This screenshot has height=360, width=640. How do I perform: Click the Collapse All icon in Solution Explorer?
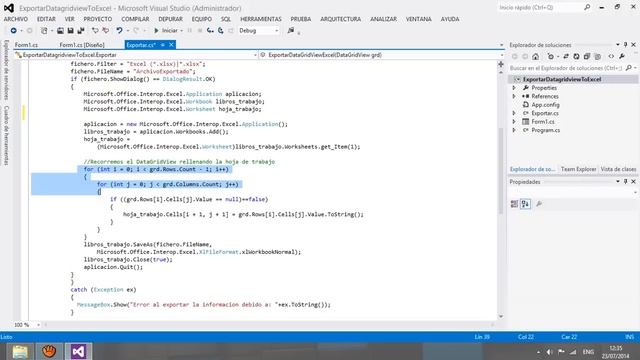pyautogui.click(x=587, y=56)
